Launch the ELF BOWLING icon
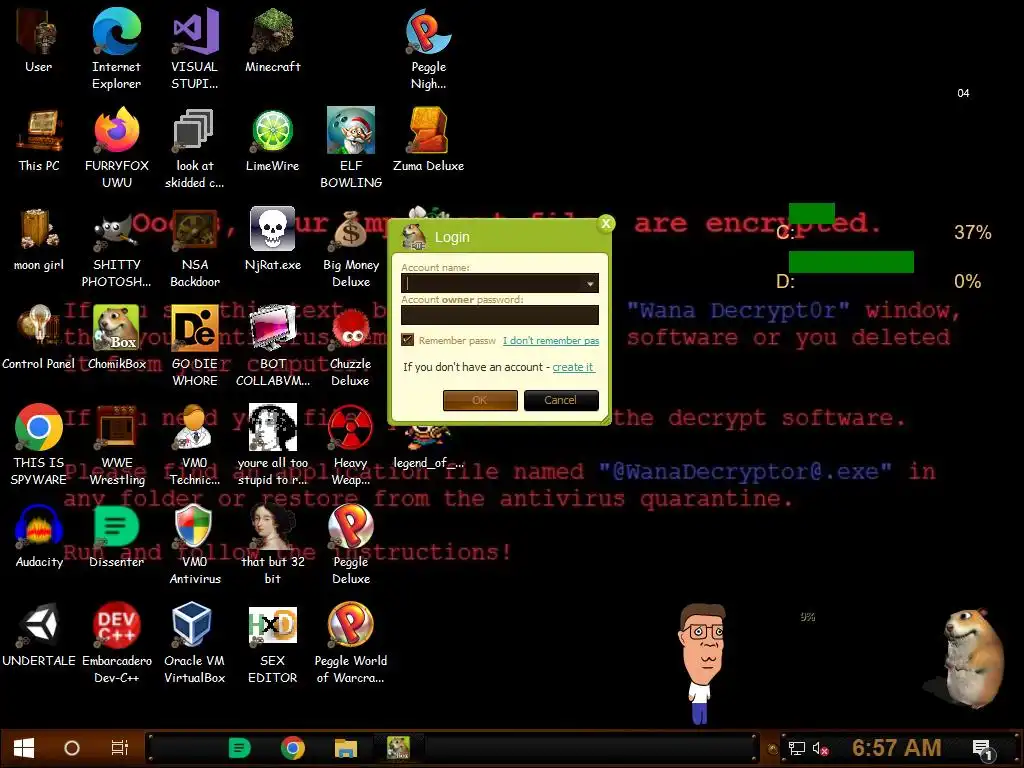 pos(351,148)
